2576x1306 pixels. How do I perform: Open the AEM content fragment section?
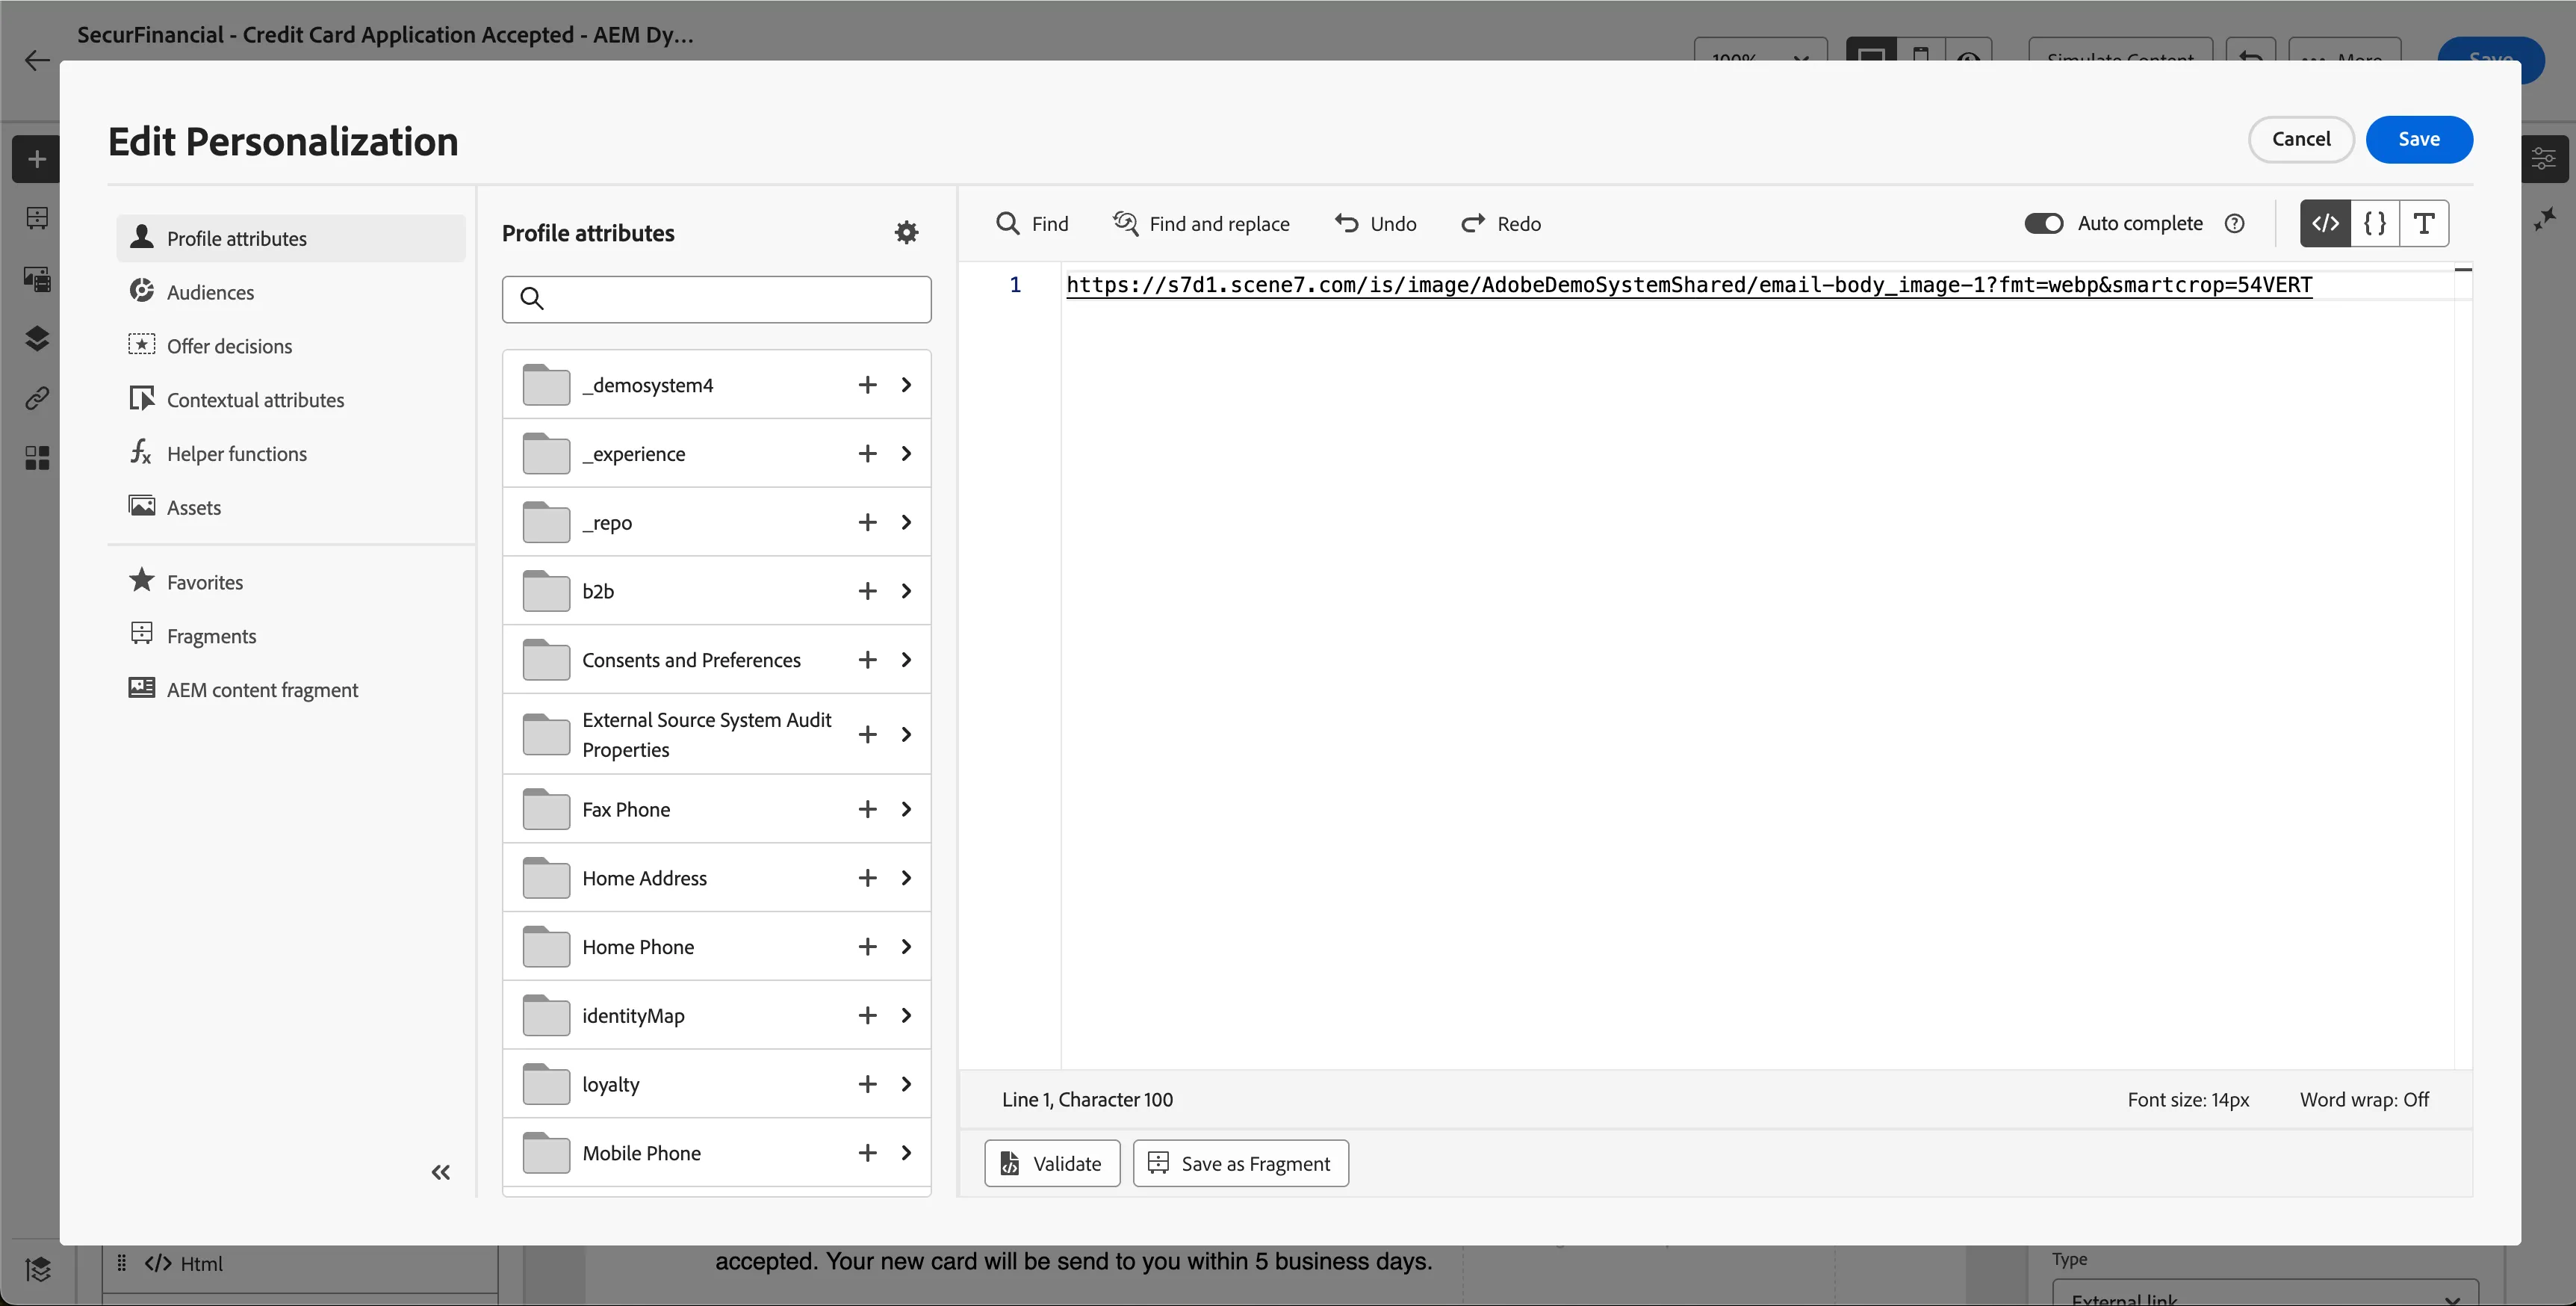291,690
